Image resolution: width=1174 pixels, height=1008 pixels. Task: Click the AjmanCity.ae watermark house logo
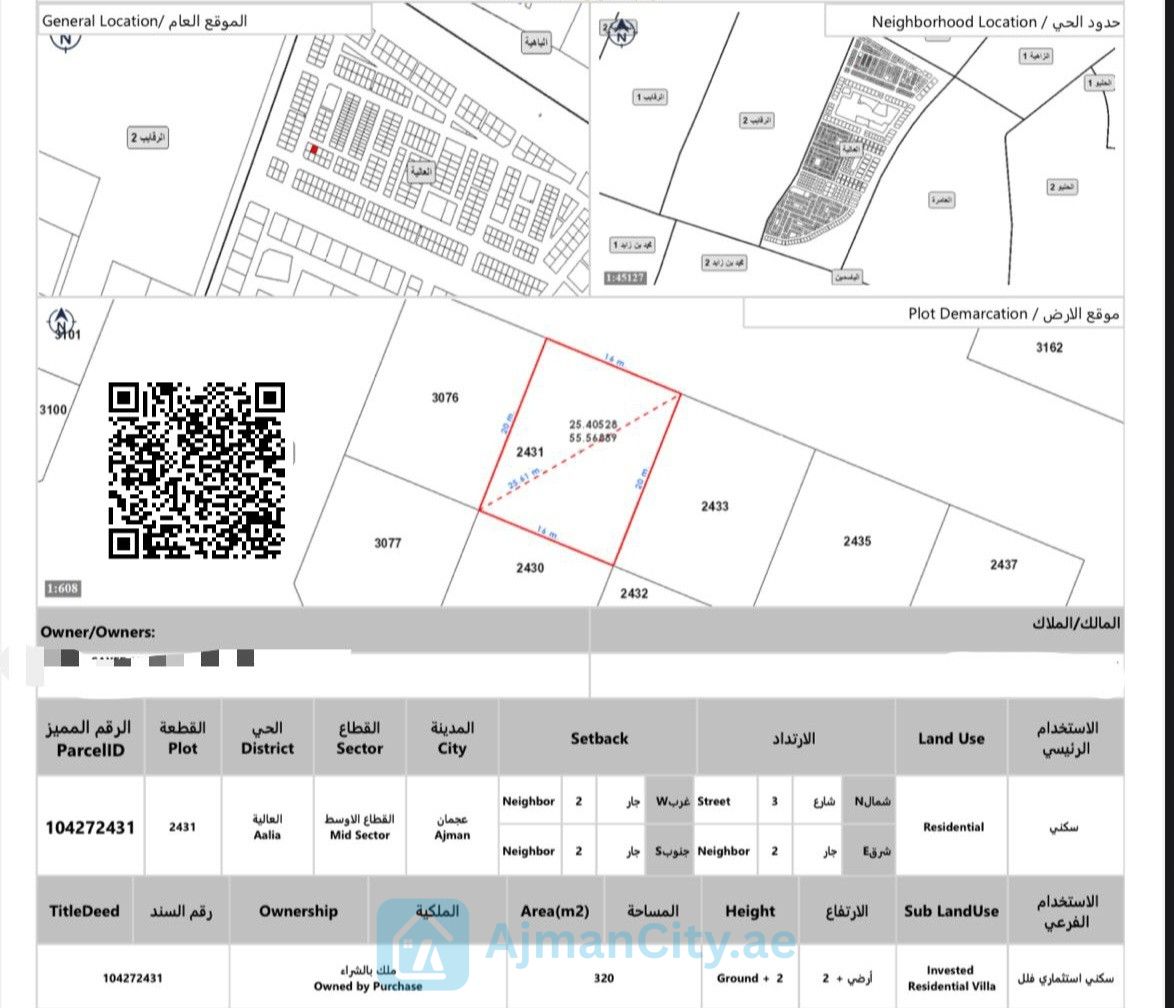click(423, 944)
